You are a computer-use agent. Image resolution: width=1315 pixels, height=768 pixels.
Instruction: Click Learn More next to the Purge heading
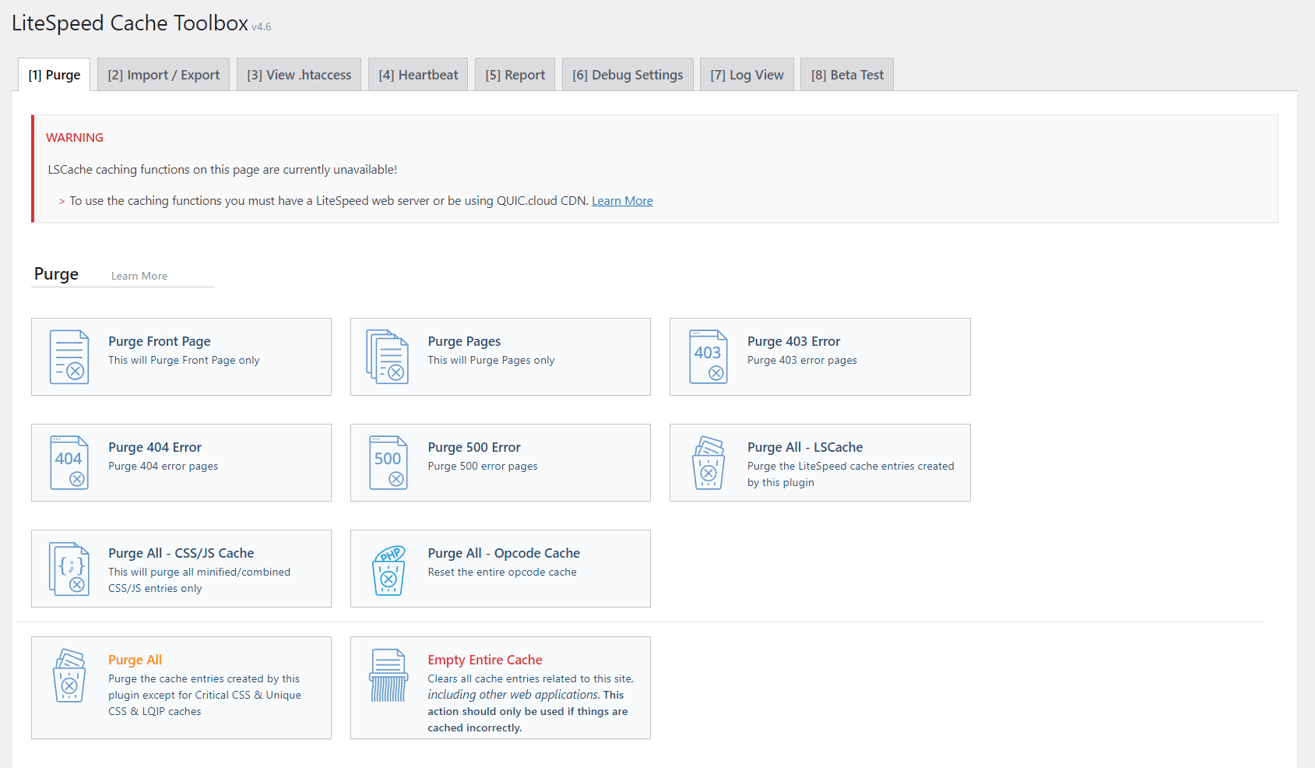tap(138, 275)
